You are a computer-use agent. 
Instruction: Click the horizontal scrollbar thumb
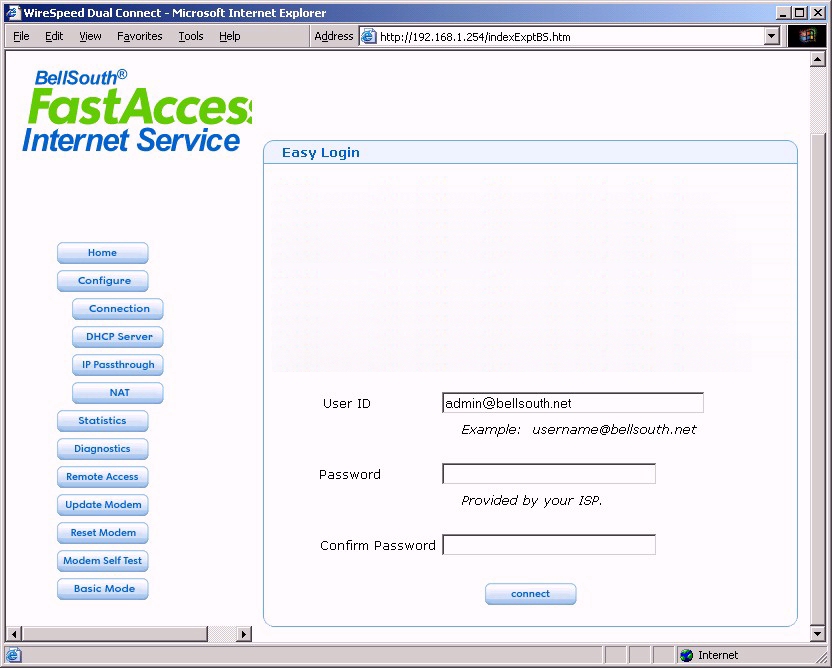click(115, 634)
